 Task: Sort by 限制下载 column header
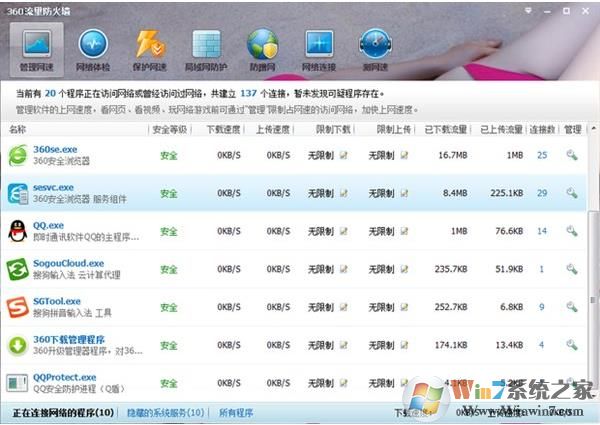pyautogui.click(x=333, y=130)
